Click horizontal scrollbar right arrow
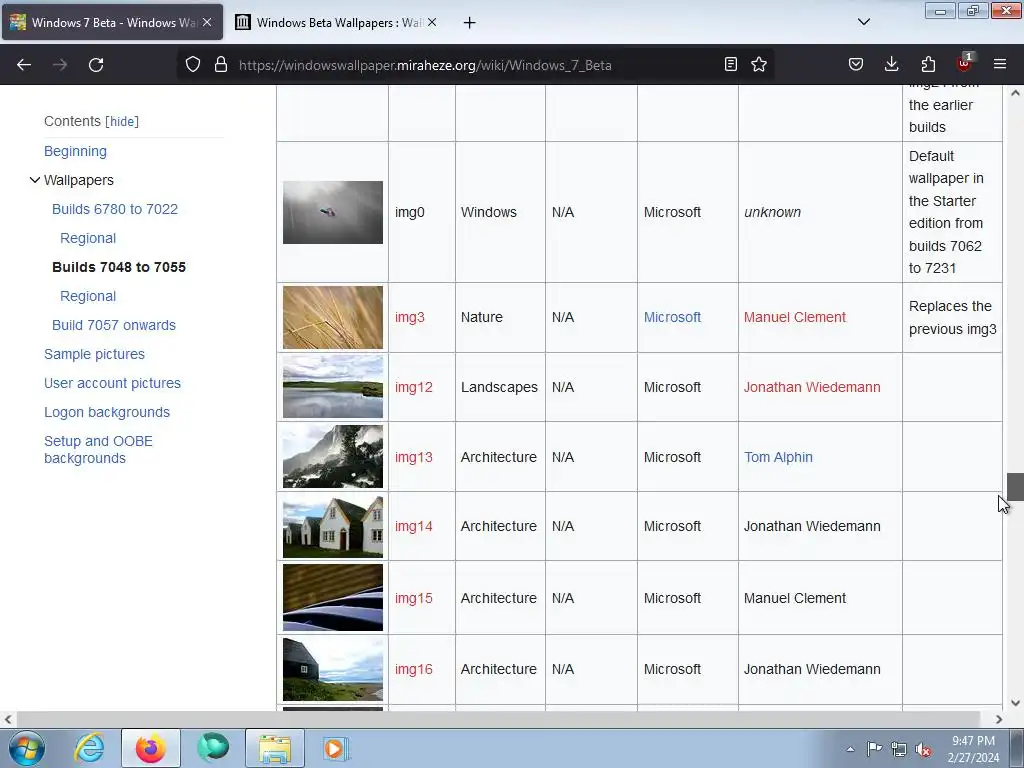This screenshot has height=768, width=1024. point(999,719)
